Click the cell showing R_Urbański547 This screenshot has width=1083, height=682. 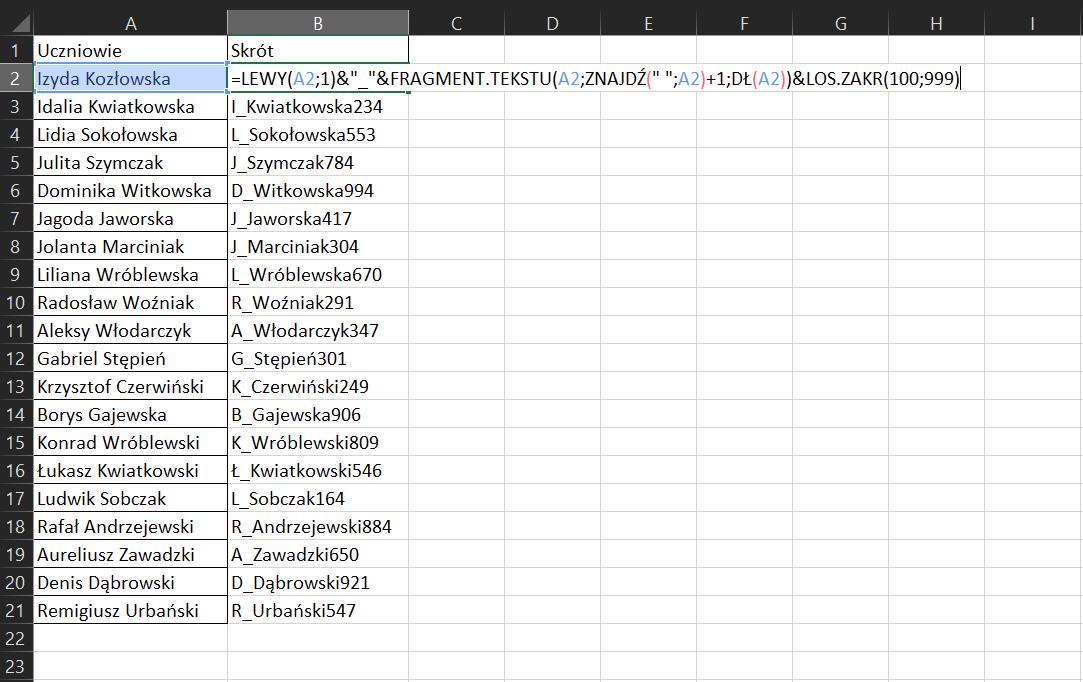click(x=317, y=610)
